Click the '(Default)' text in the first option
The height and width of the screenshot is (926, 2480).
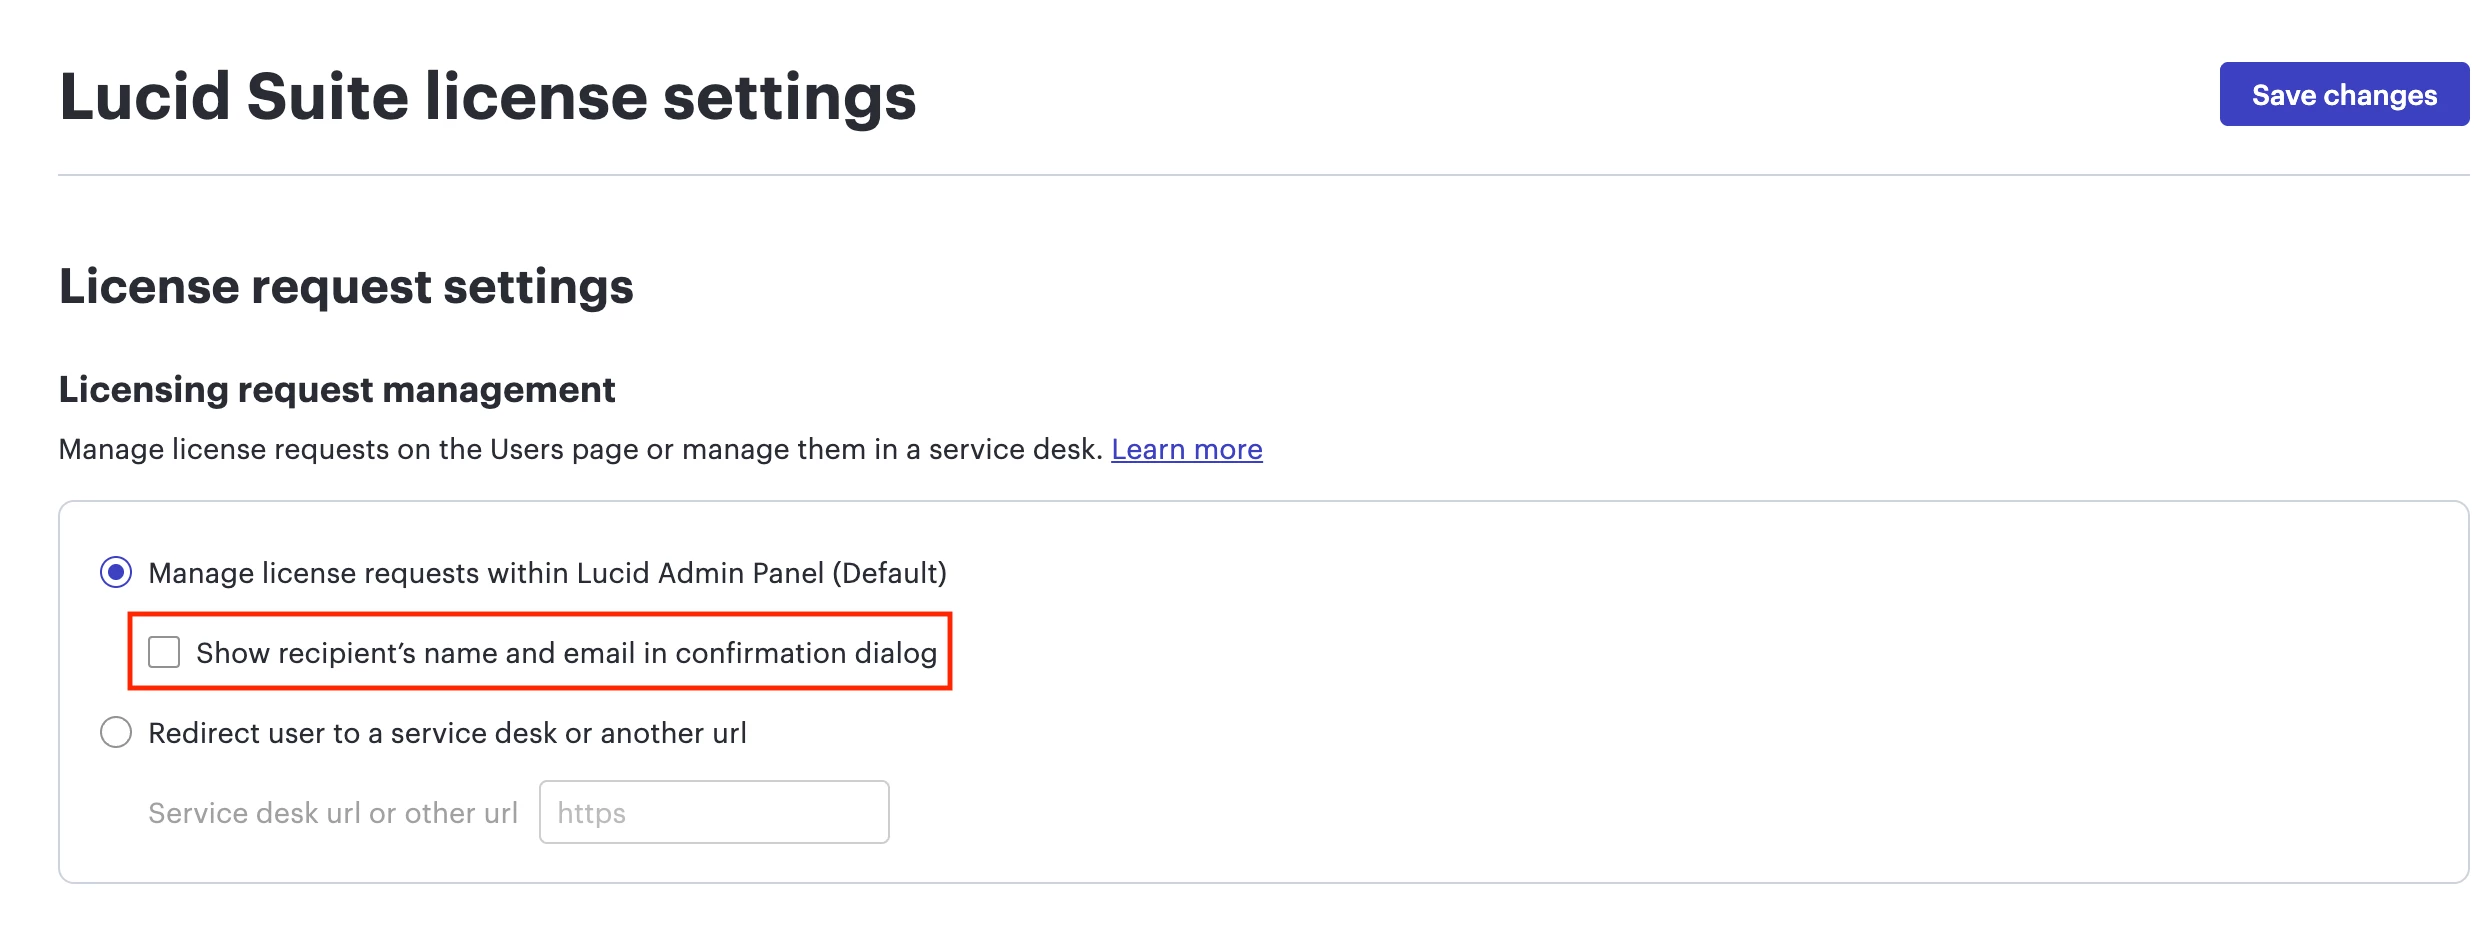click(x=889, y=573)
